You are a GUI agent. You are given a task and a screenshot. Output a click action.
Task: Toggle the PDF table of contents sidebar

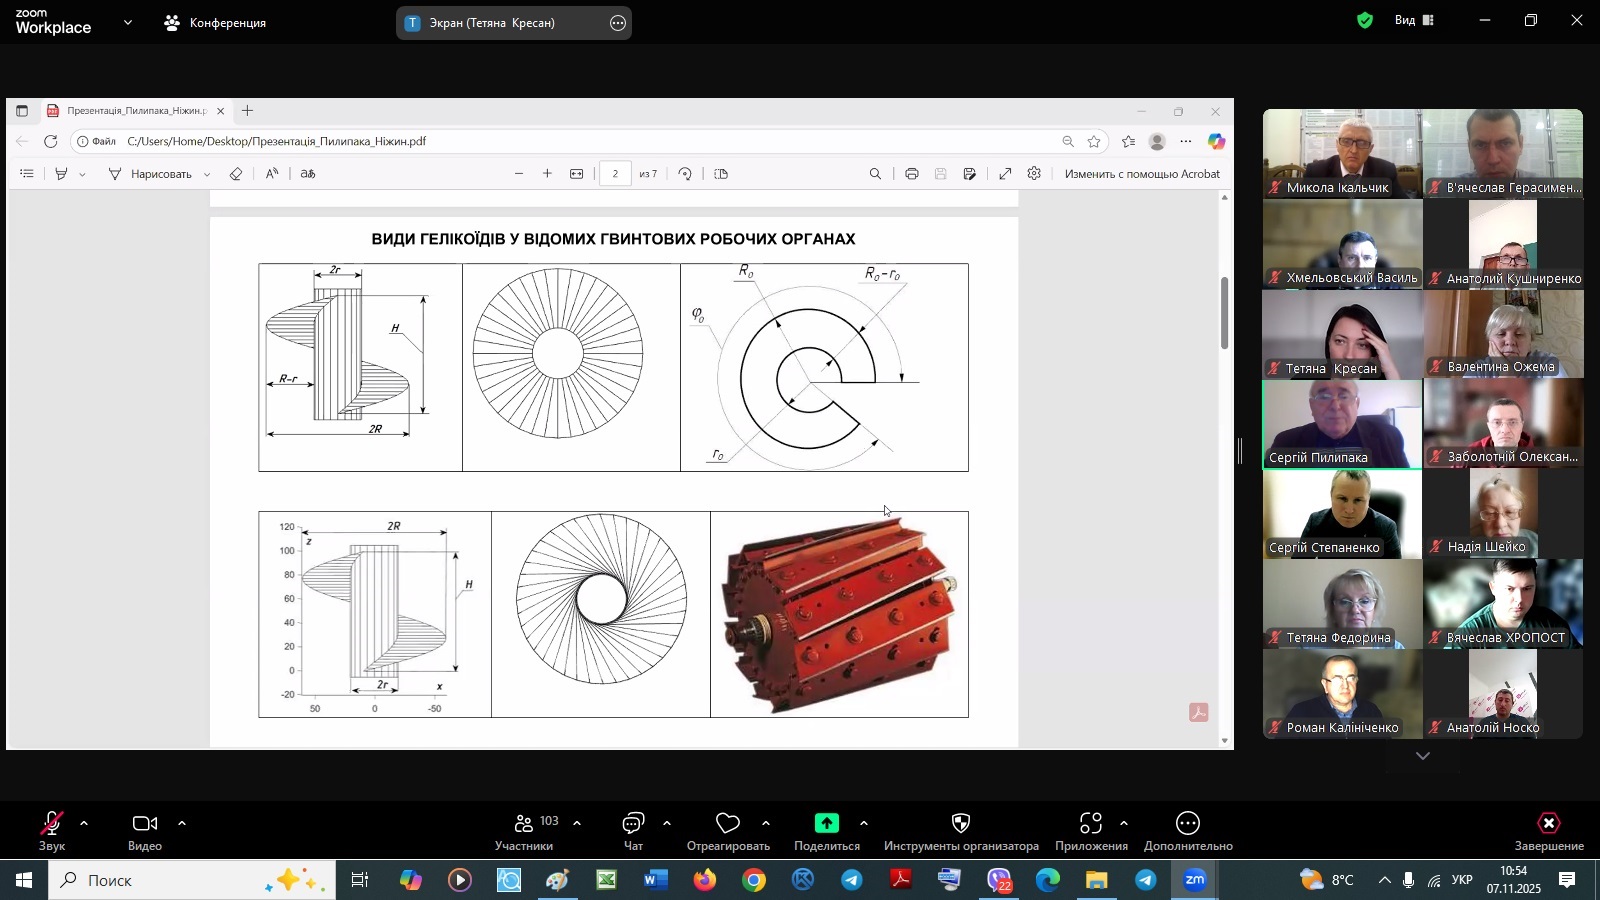point(27,174)
